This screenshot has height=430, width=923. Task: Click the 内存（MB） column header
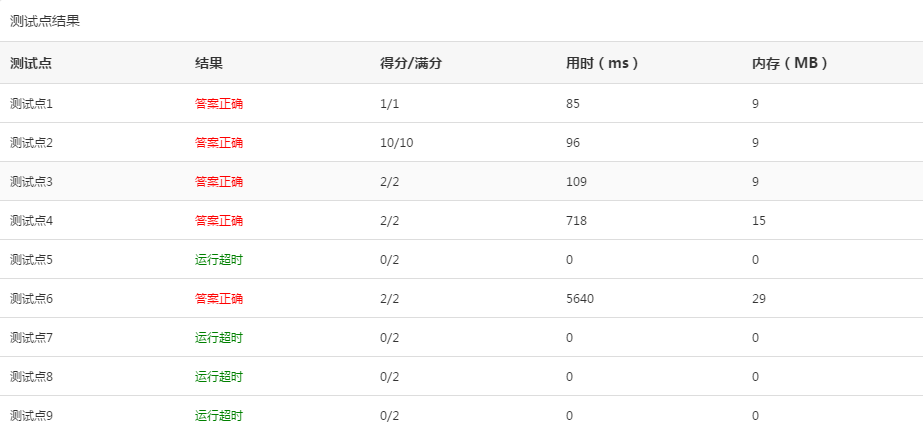pyautogui.click(x=791, y=63)
